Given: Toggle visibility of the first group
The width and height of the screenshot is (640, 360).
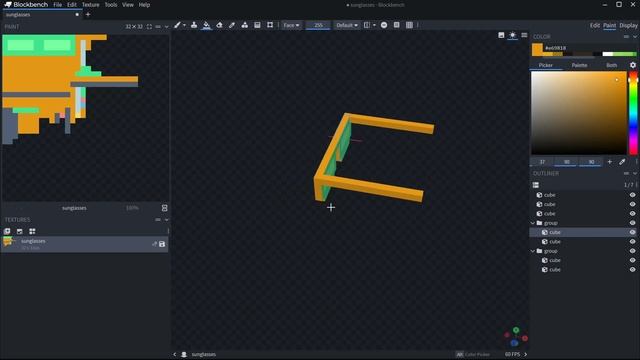Looking at the screenshot, I should point(632,223).
